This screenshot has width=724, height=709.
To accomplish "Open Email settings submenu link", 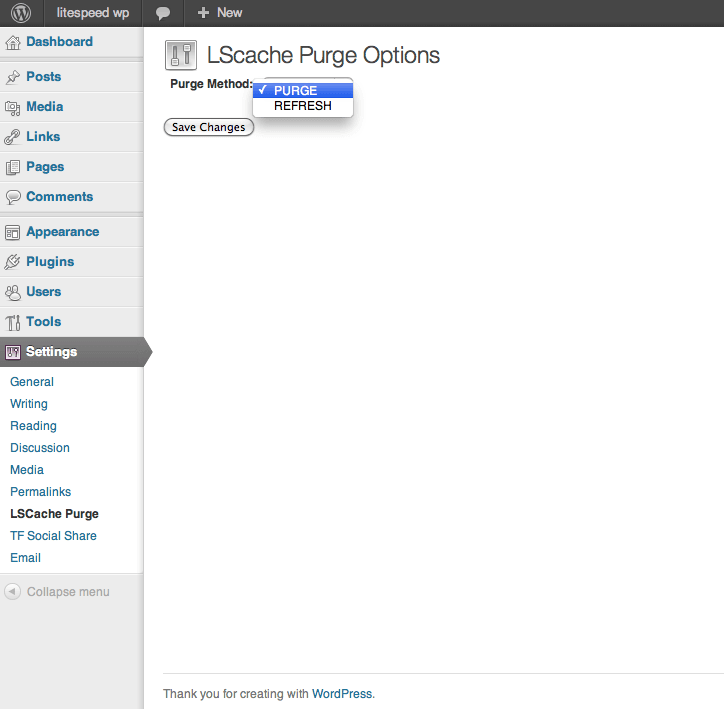I will coord(25,558).
